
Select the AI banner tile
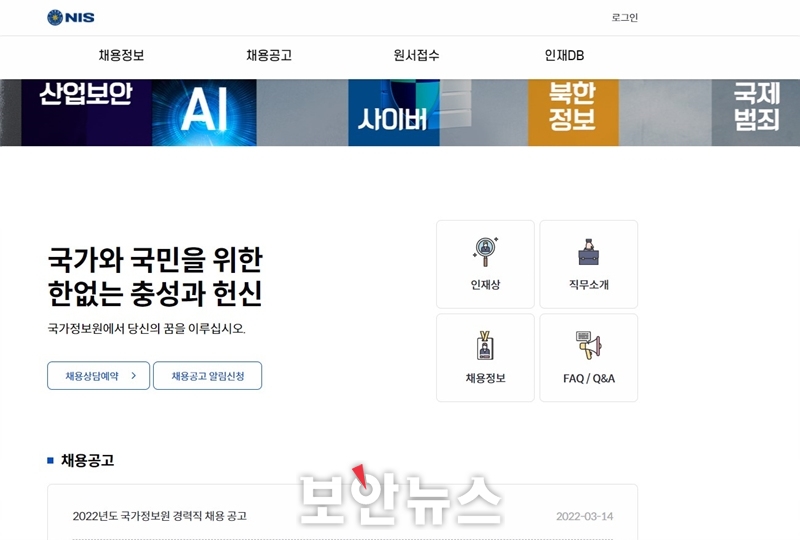204,112
